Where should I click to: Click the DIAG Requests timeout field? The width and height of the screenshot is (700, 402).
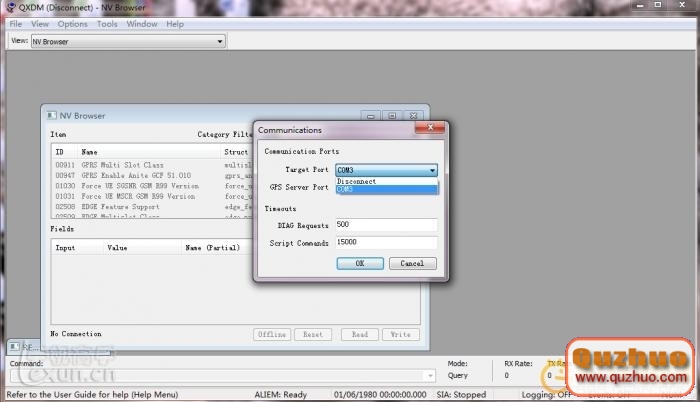387,225
